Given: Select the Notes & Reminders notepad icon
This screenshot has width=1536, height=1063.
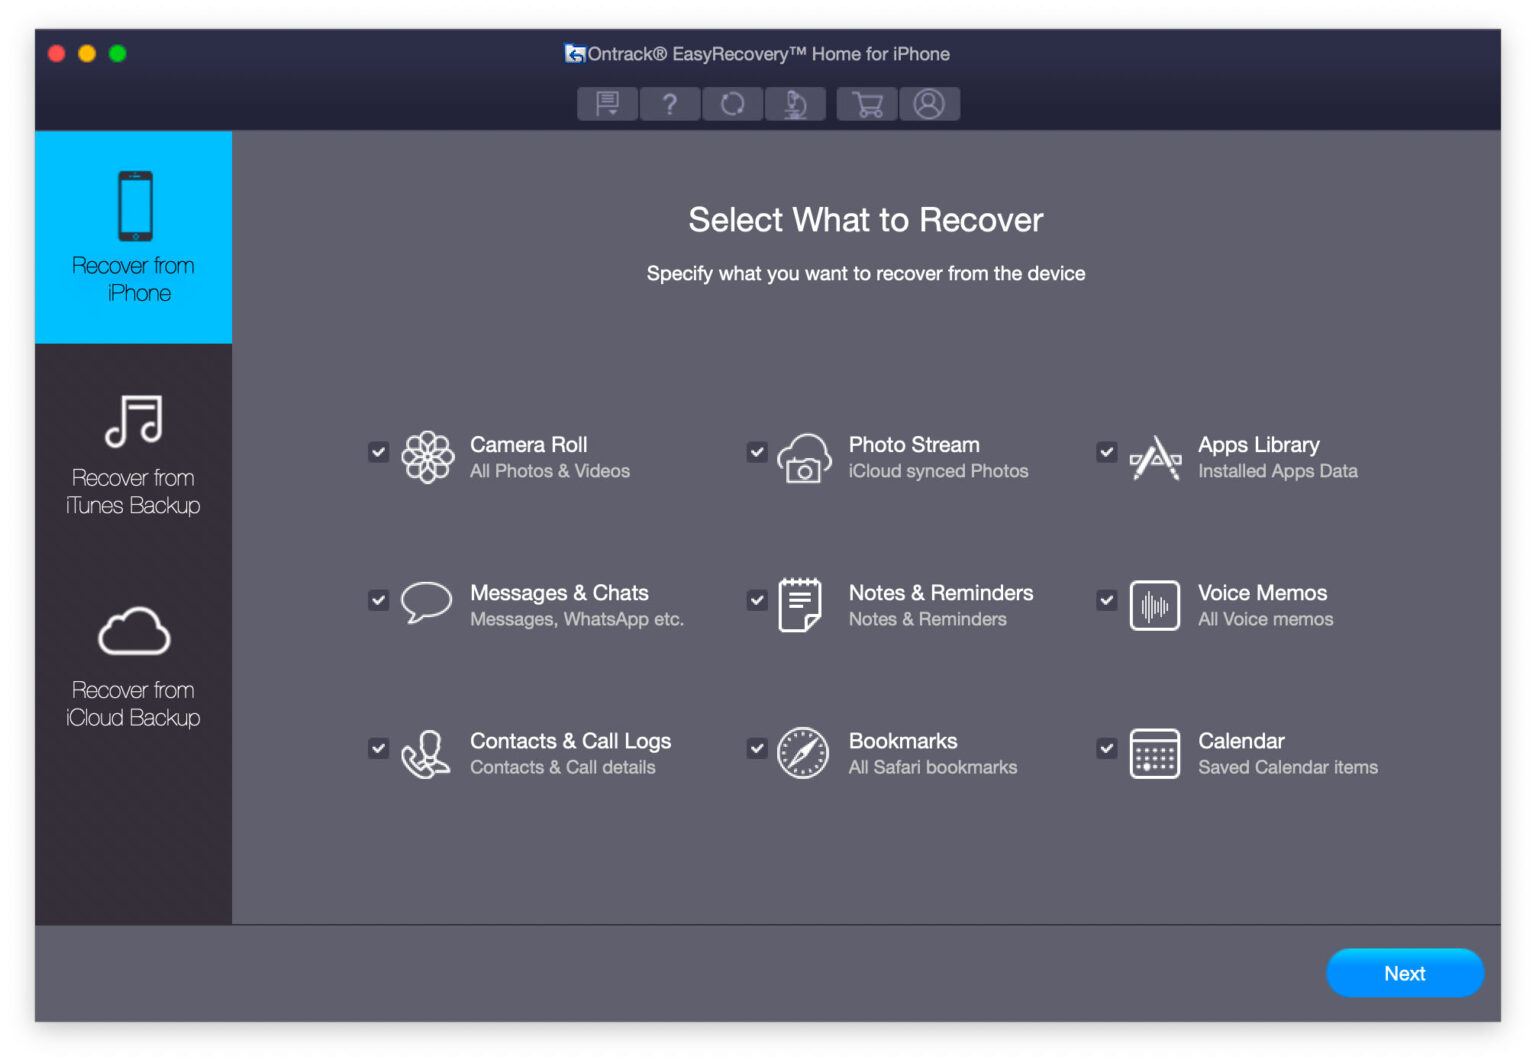Looking at the screenshot, I should pos(801,603).
